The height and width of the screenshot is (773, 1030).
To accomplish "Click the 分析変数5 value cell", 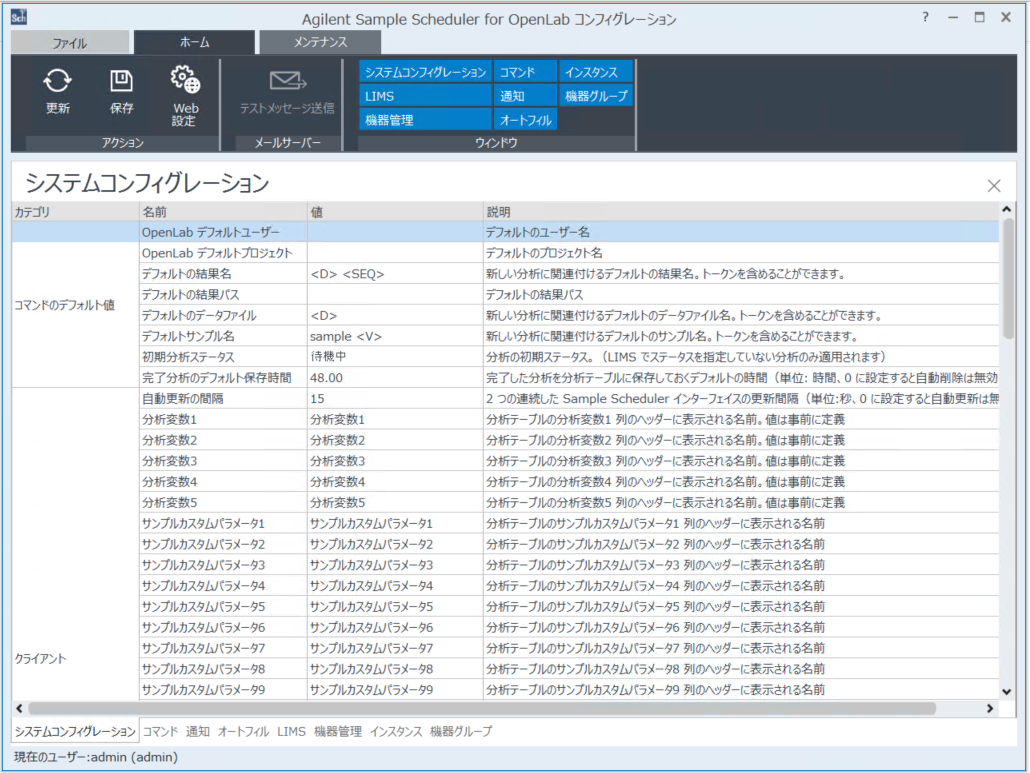I will 395,502.
